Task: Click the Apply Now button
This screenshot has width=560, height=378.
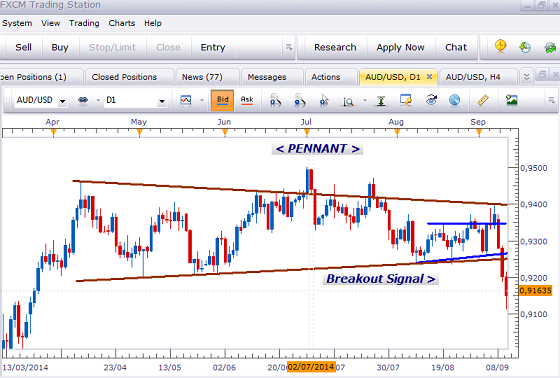Action: [x=400, y=47]
